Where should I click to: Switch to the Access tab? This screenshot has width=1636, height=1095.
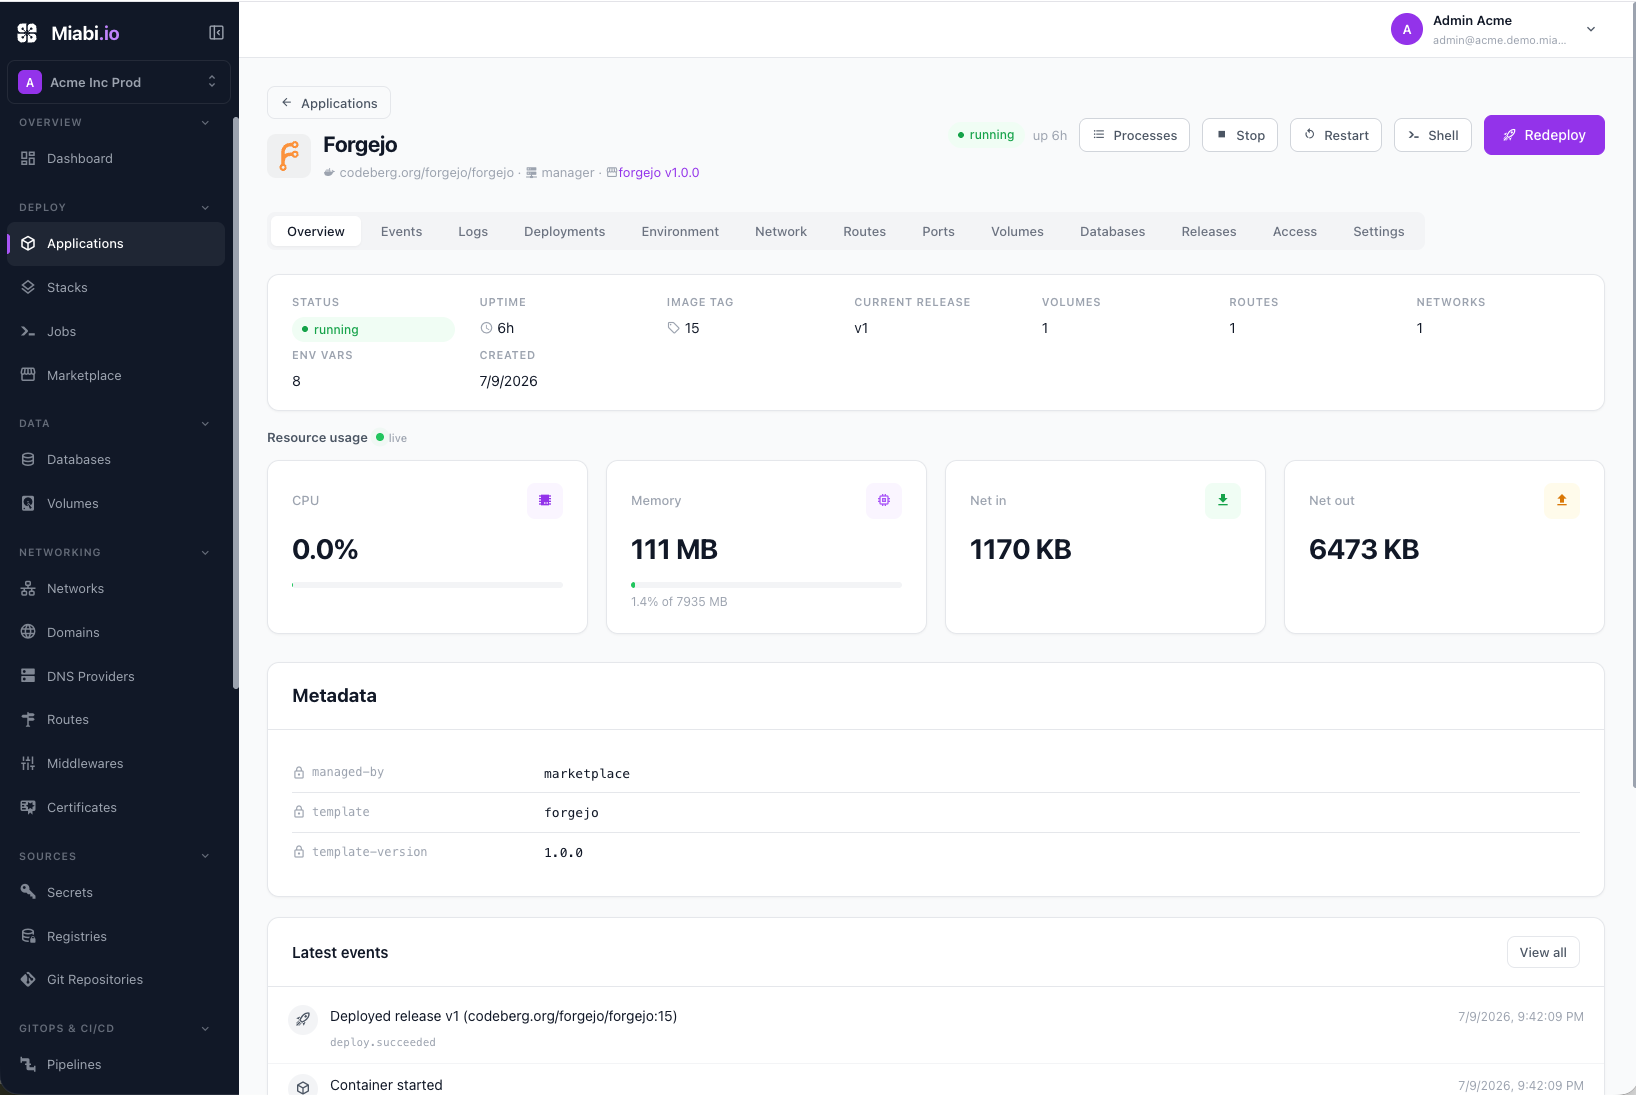(1295, 231)
